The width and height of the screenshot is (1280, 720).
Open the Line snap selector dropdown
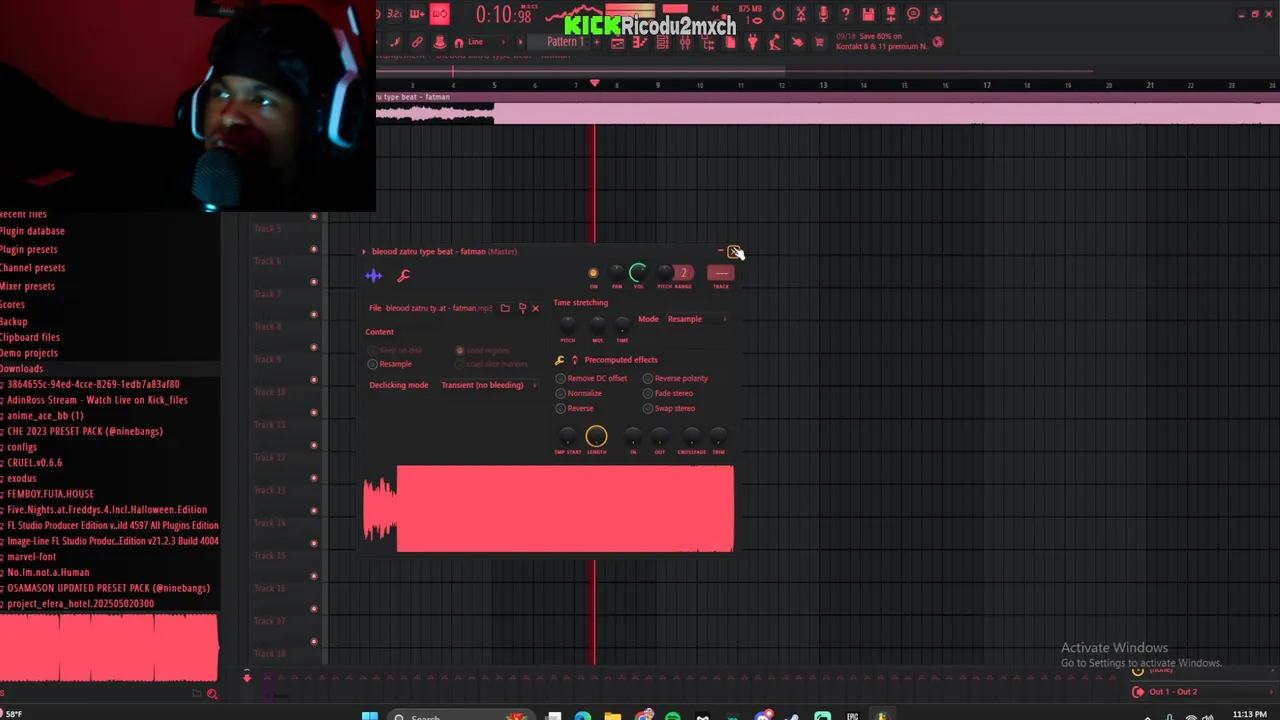(487, 43)
